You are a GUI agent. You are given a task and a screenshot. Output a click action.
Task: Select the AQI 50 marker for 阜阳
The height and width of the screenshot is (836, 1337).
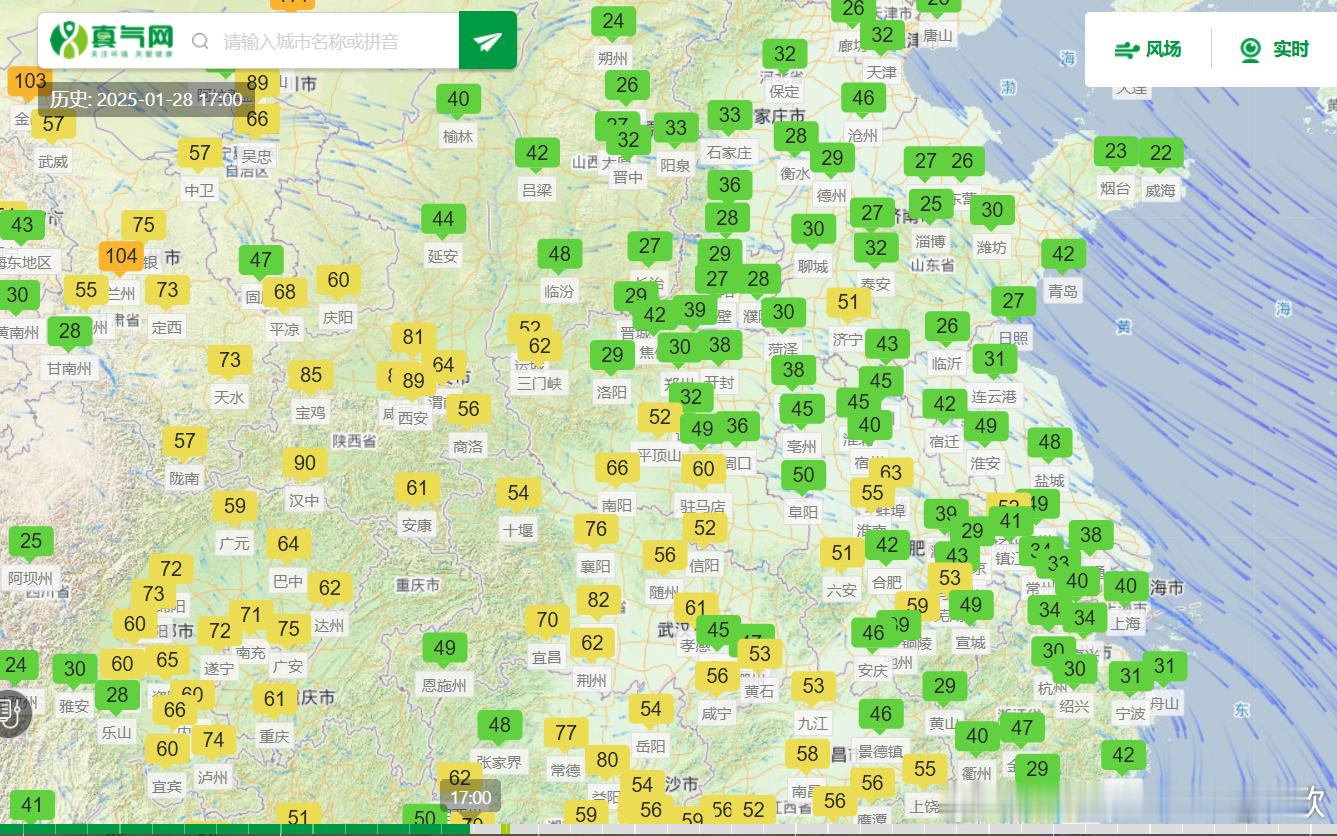pyautogui.click(x=803, y=475)
